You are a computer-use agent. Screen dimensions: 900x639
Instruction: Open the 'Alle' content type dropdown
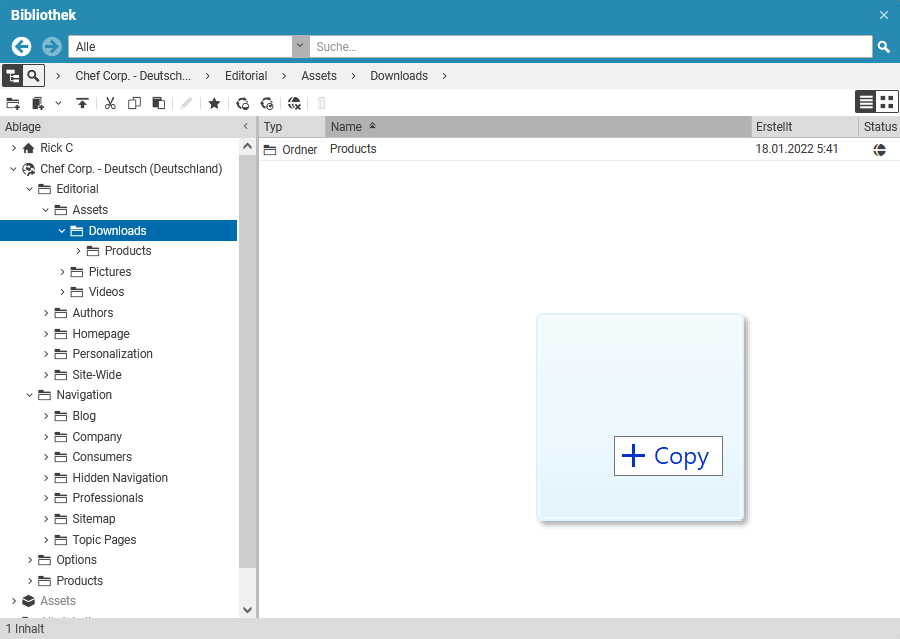coord(301,47)
